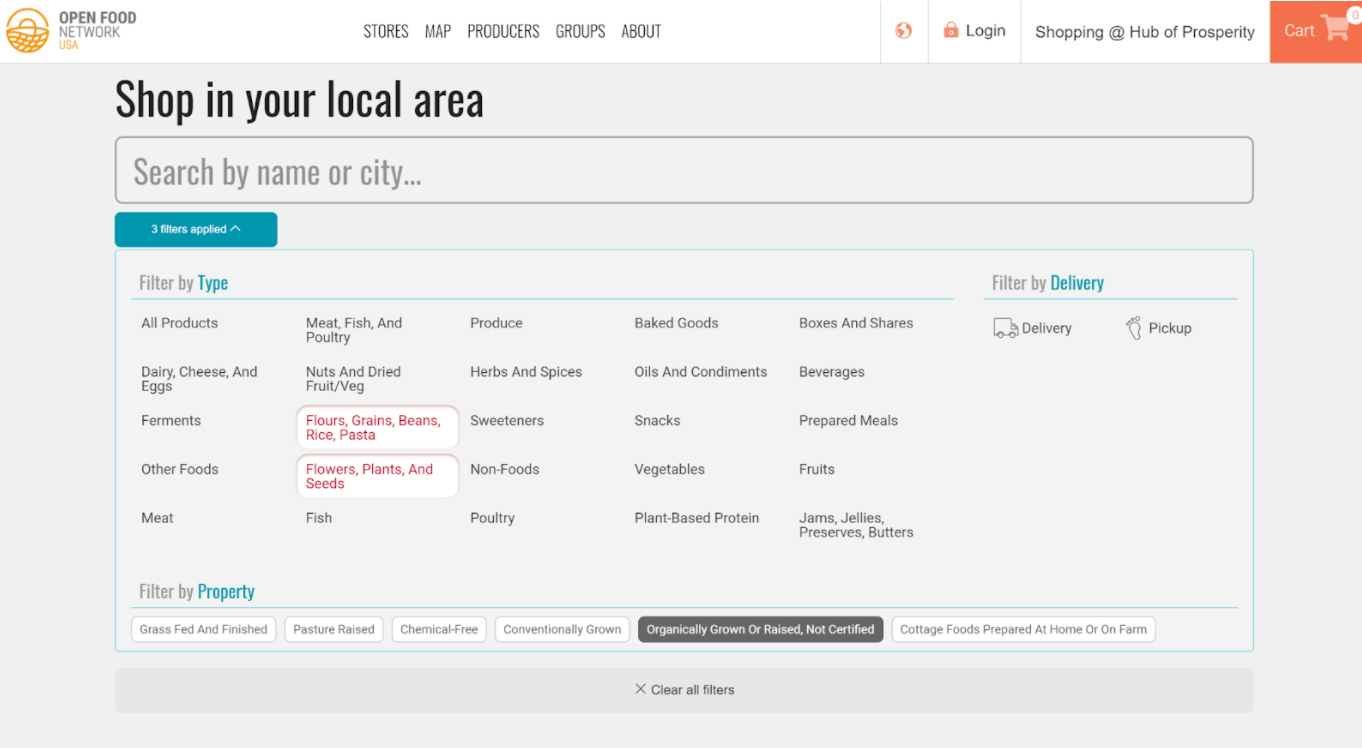Toggle the Other Foods filter

click(x=180, y=470)
